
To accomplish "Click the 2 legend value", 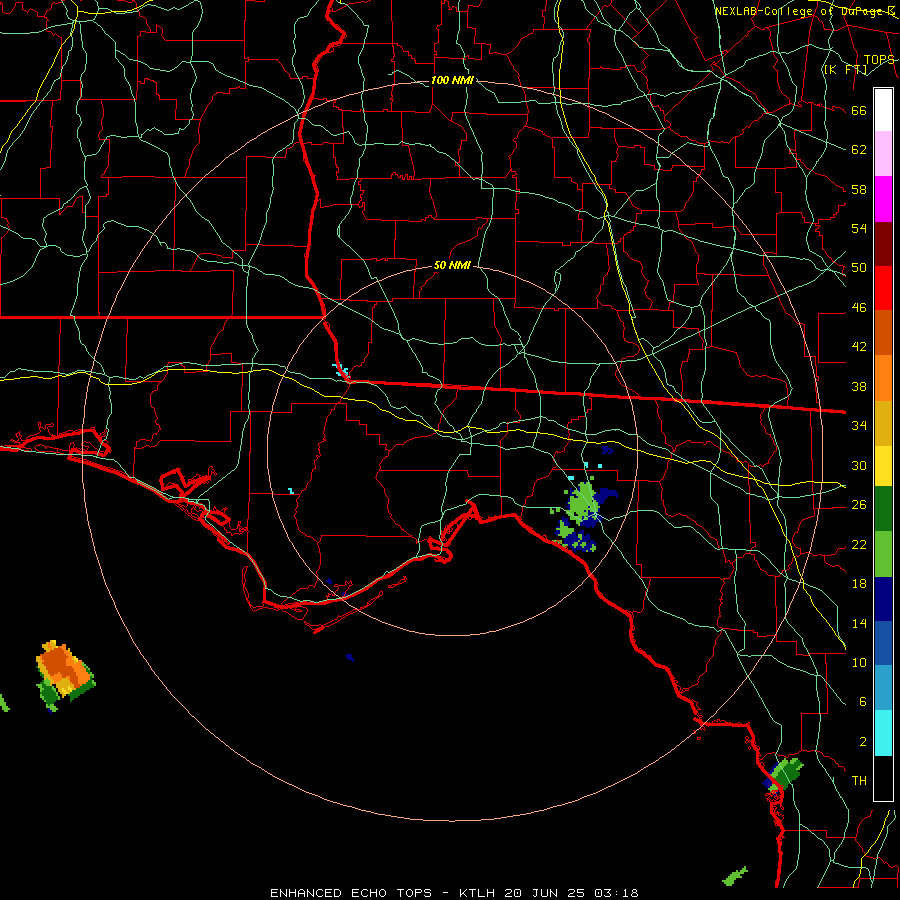I will click(863, 741).
